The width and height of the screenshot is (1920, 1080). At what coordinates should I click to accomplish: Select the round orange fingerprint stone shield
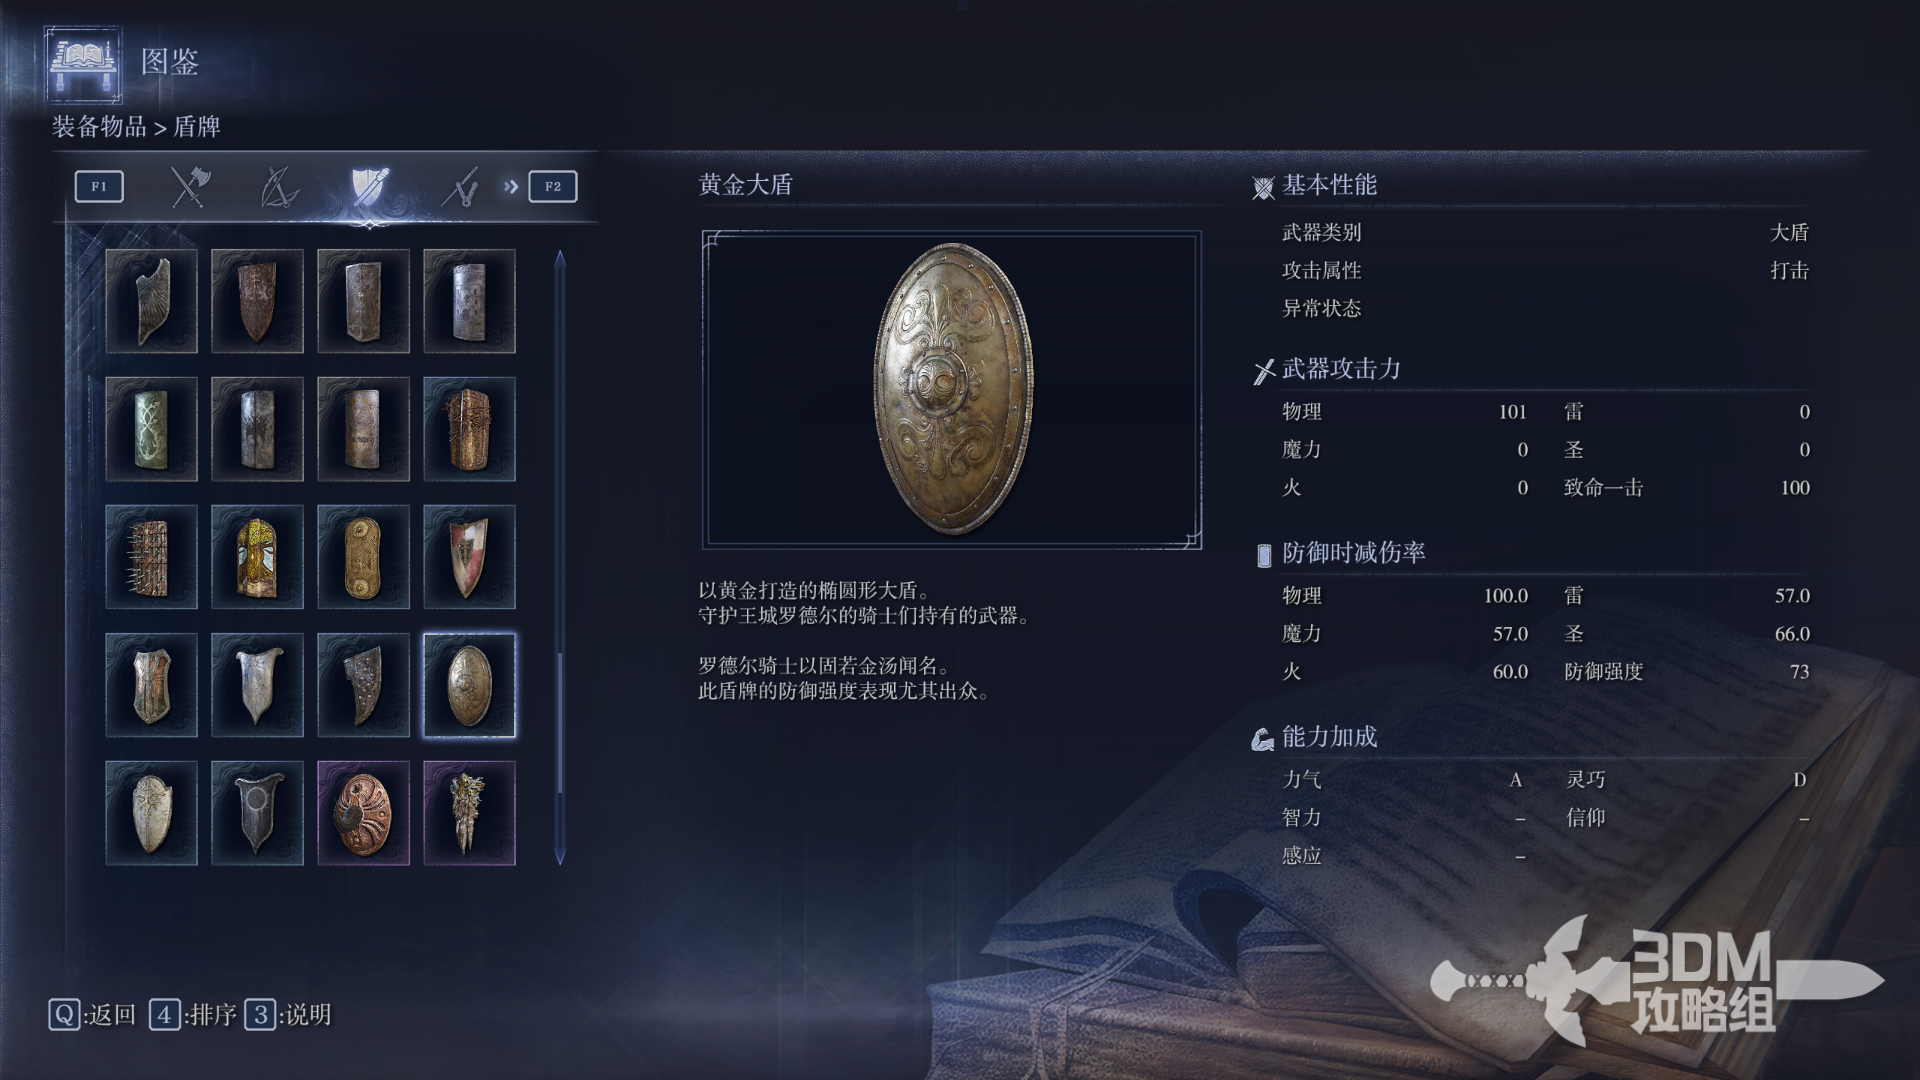coord(363,813)
